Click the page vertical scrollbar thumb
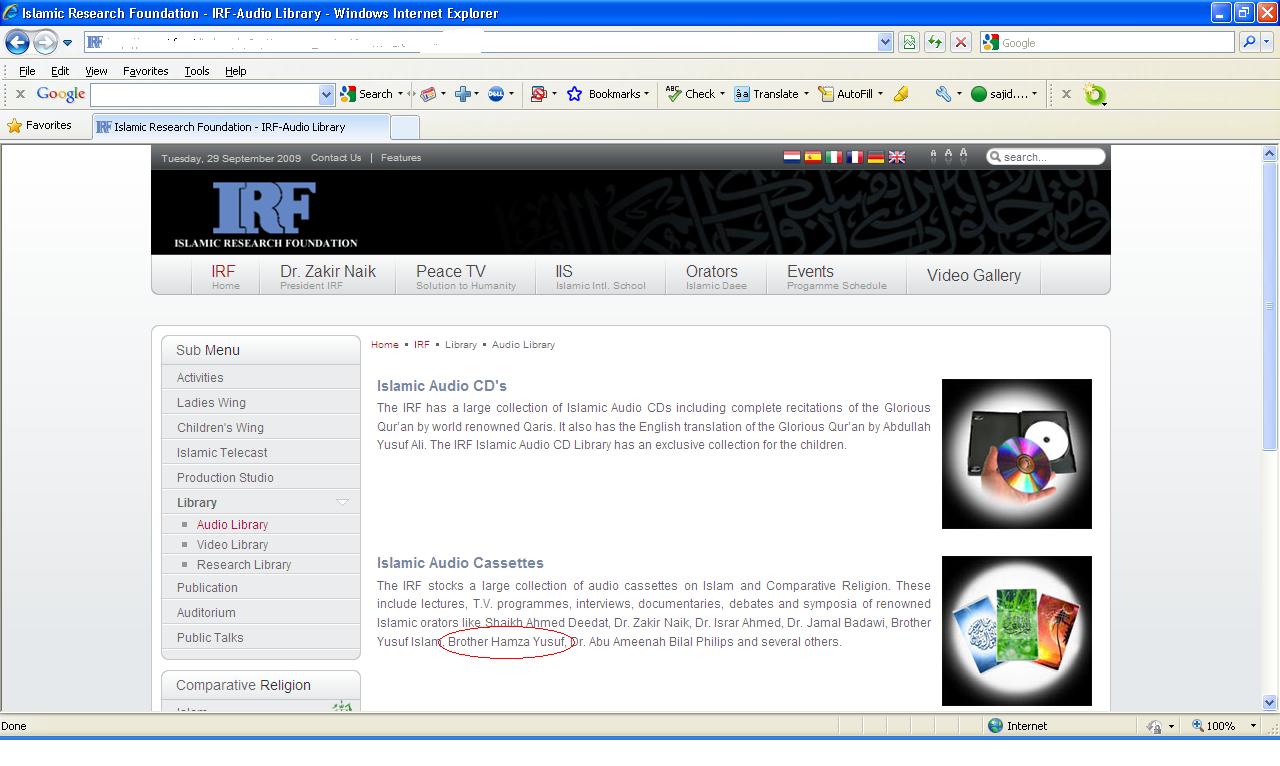Image resolution: width=1280 pixels, height=766 pixels. coord(1270,305)
